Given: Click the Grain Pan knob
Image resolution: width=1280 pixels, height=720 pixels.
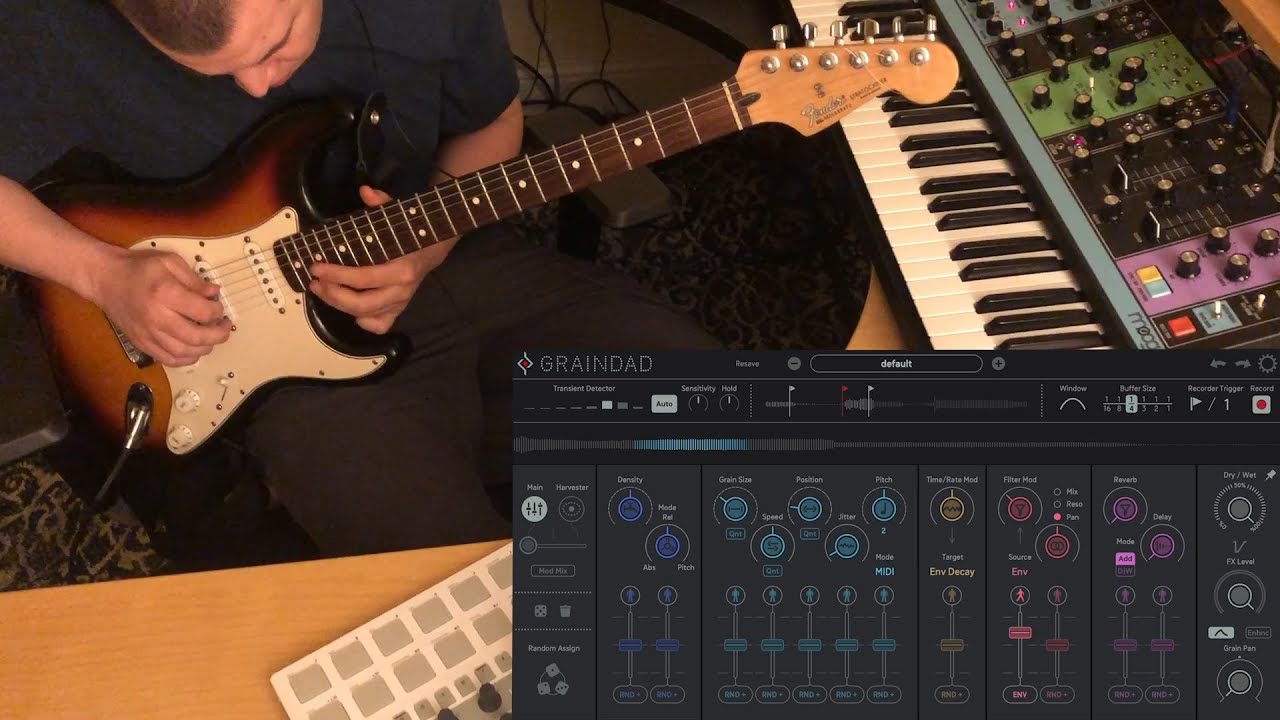Looking at the screenshot, I should pos(1239,683).
